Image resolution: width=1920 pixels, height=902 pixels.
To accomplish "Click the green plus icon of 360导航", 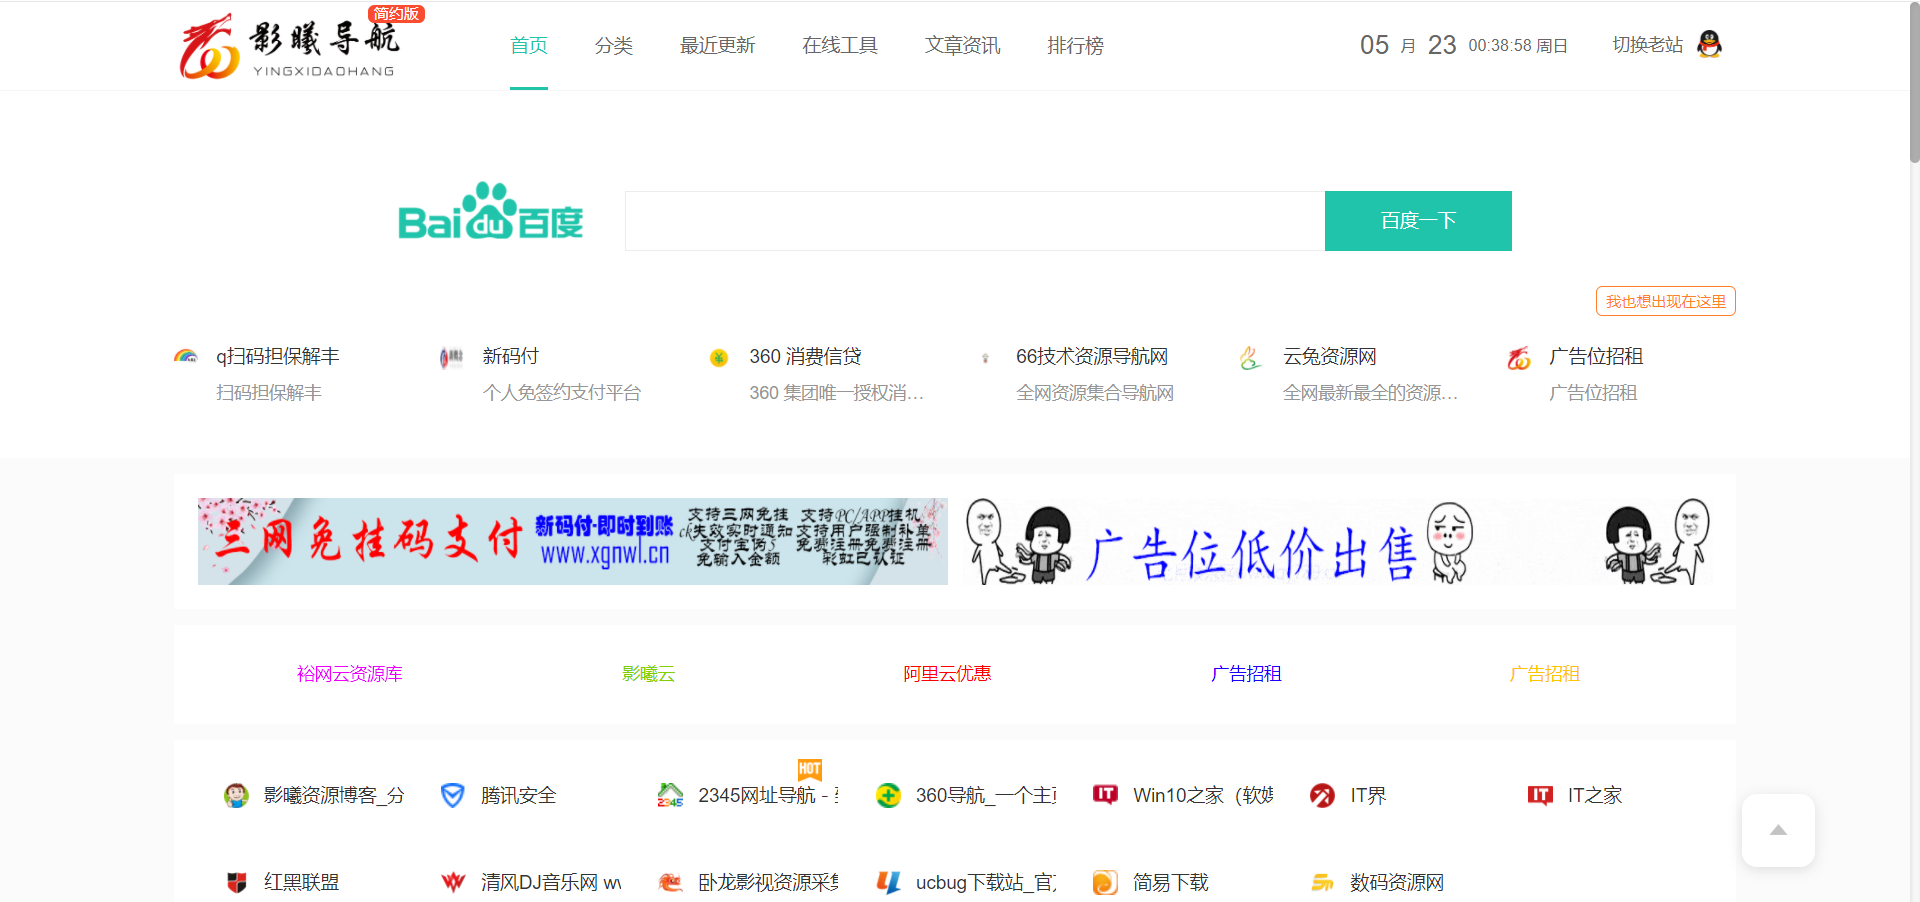I will (888, 796).
